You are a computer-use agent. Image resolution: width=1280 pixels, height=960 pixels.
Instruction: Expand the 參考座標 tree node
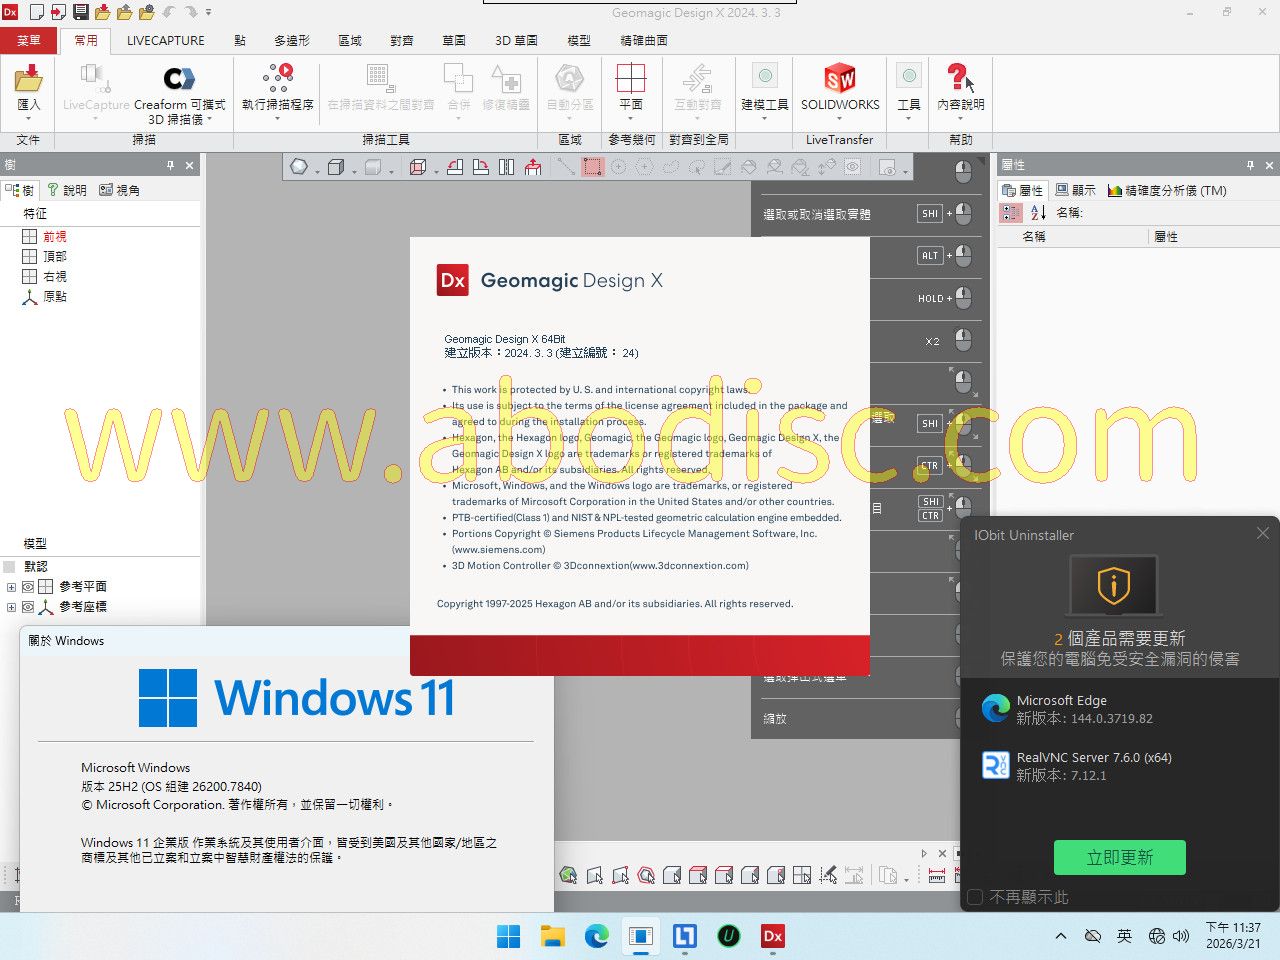tap(11, 607)
